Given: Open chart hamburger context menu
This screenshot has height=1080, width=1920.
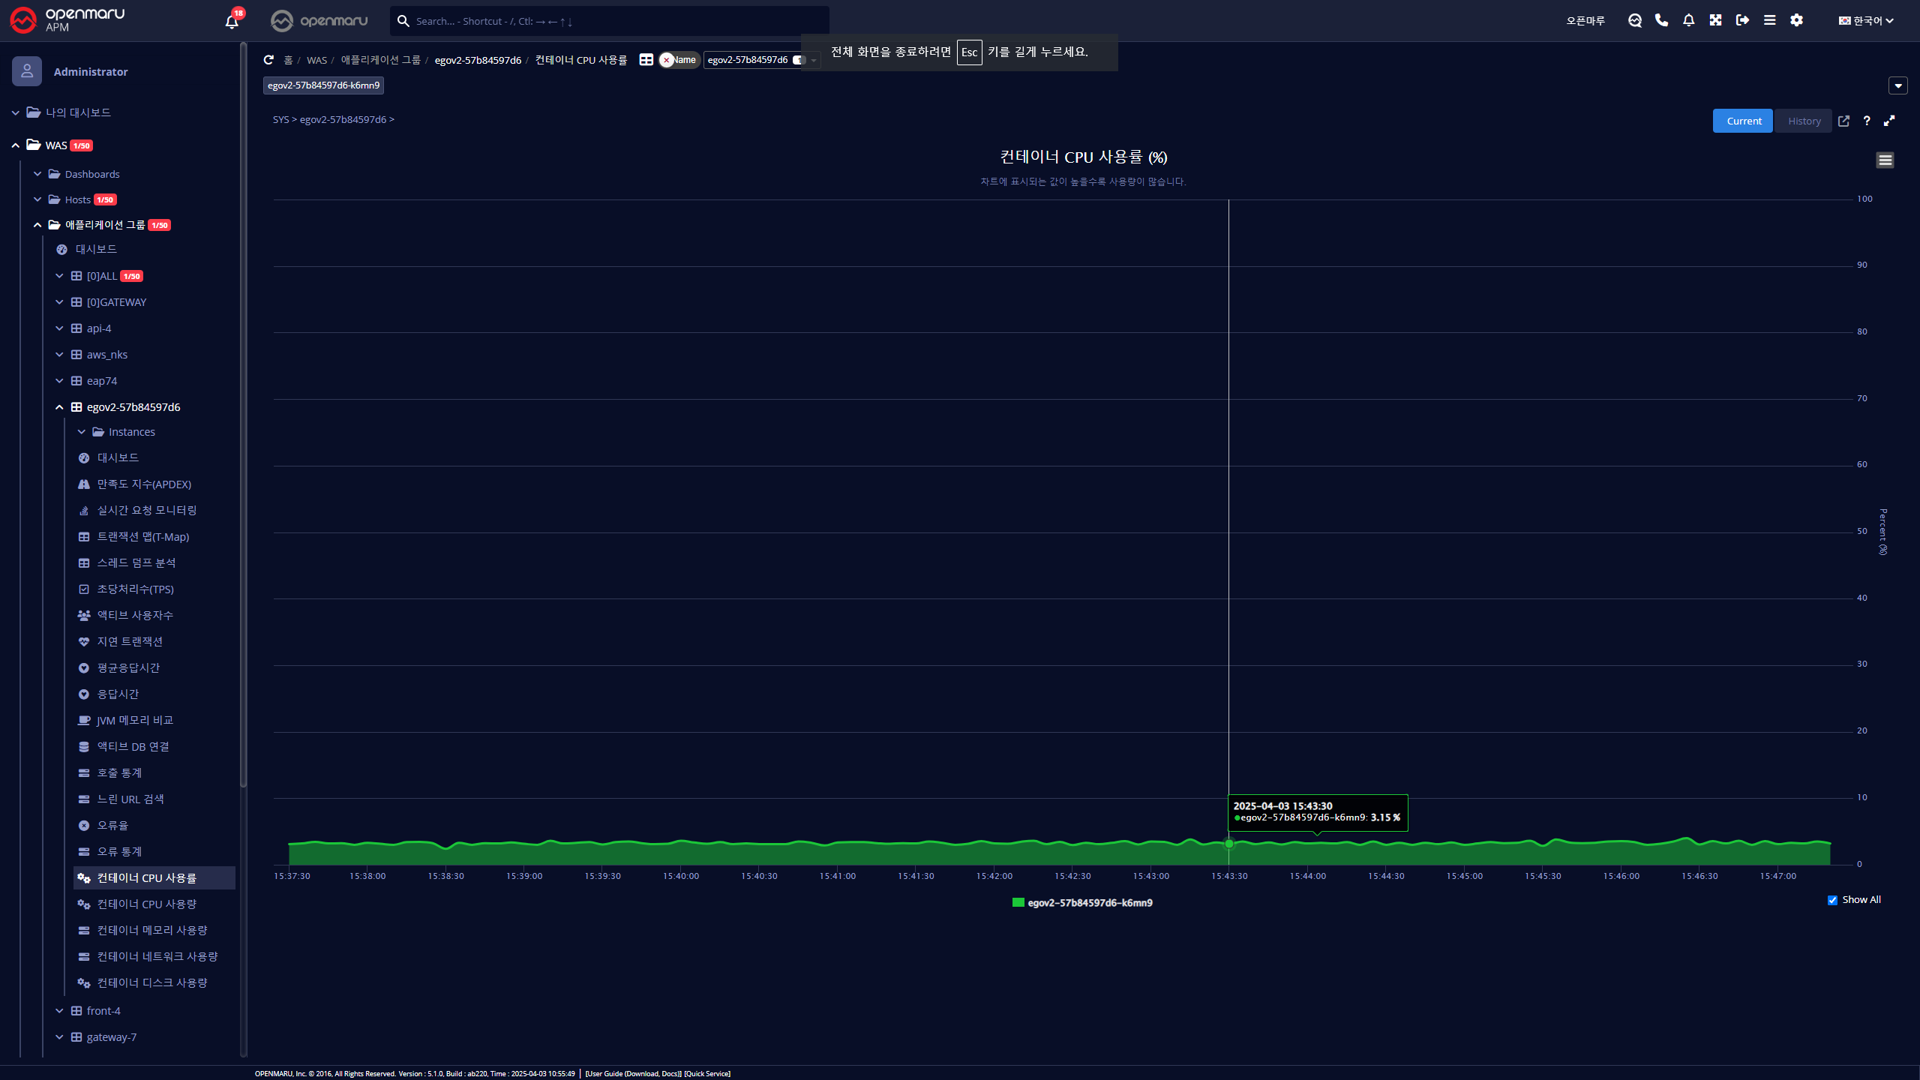Looking at the screenshot, I should pos(1884,160).
